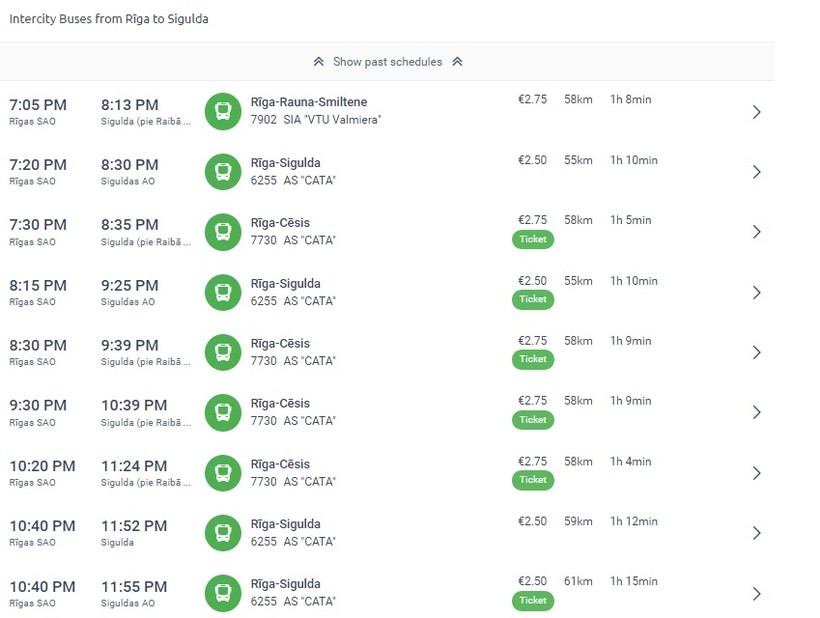The height and width of the screenshot is (618, 820).
Task: Get Ticket for the 11:55 PM arrival bus
Action: point(533,600)
